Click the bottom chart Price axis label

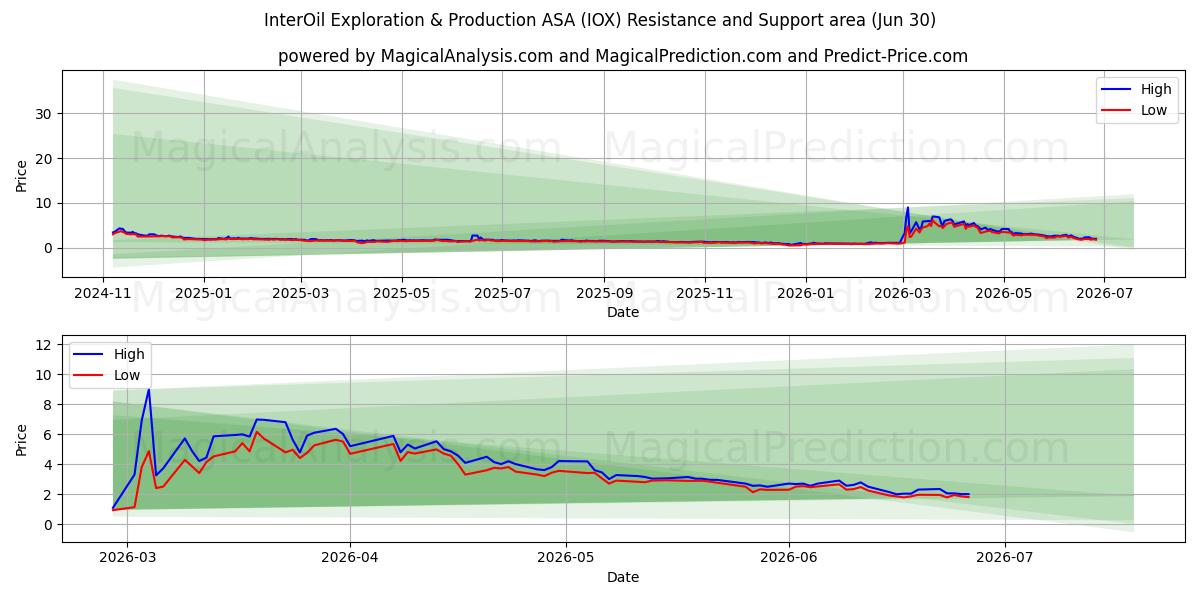[22, 439]
